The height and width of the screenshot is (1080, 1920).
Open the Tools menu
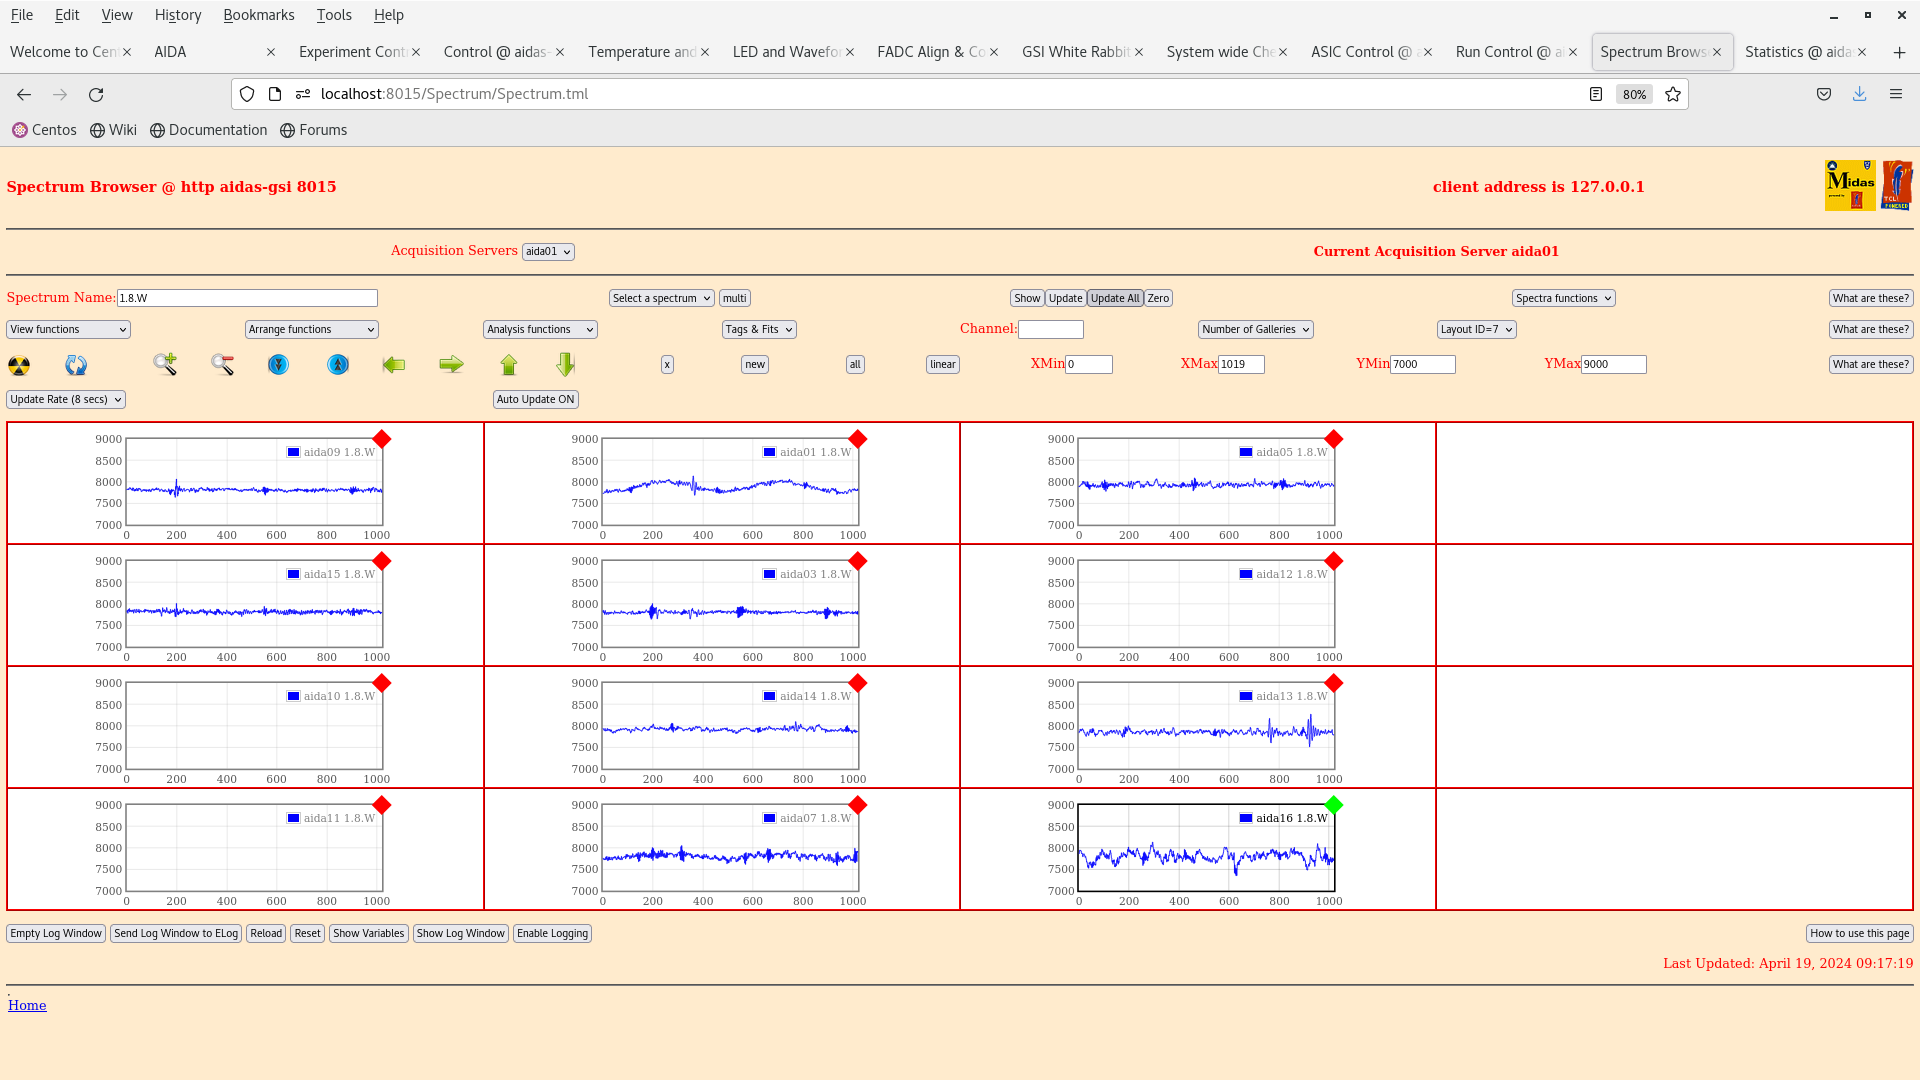coord(334,15)
